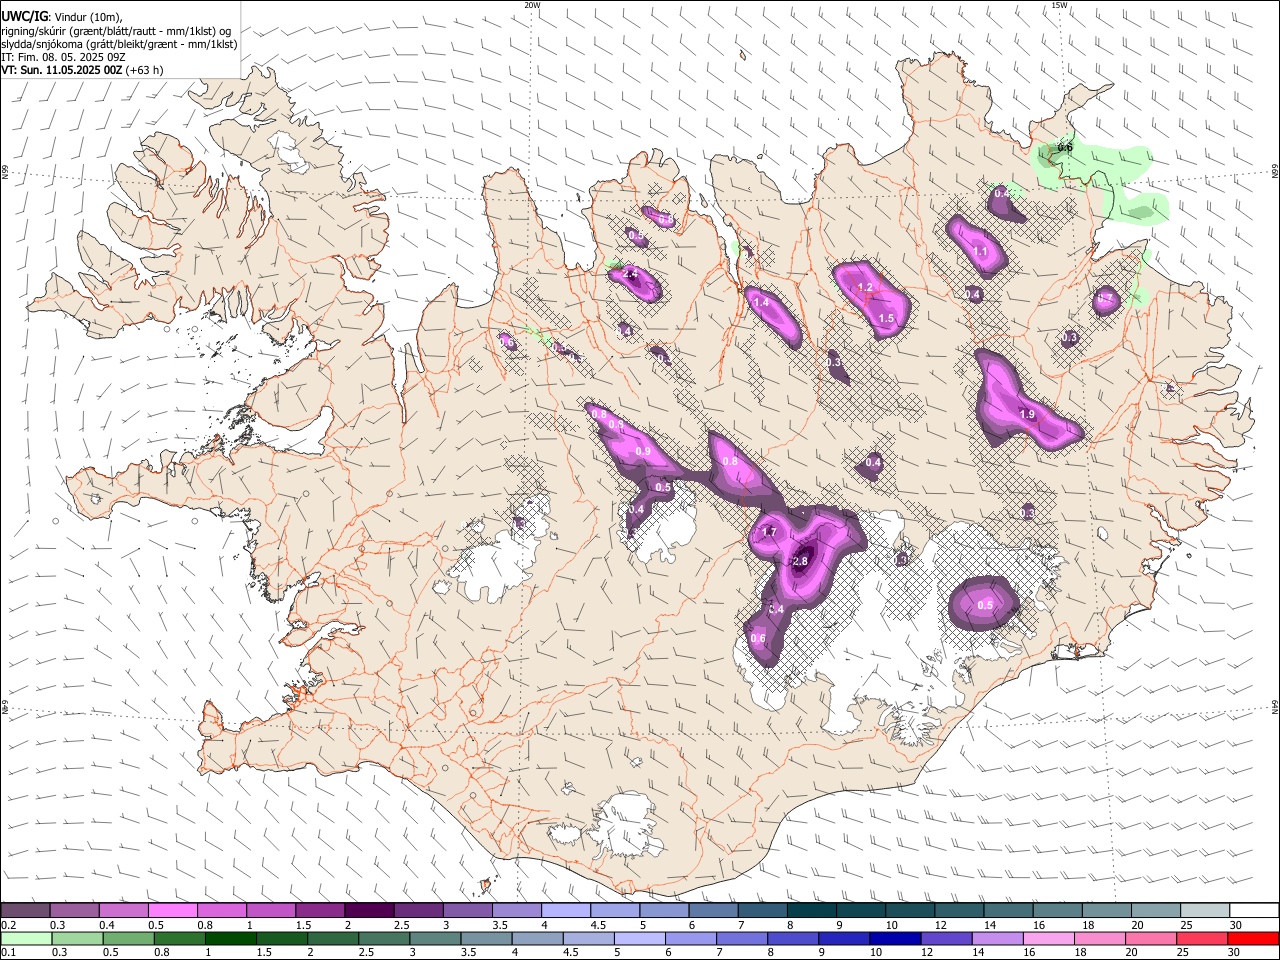Click the lower blue swatch labeled 8
Viewport: 1280px width, 960px height.
[x=792, y=938]
